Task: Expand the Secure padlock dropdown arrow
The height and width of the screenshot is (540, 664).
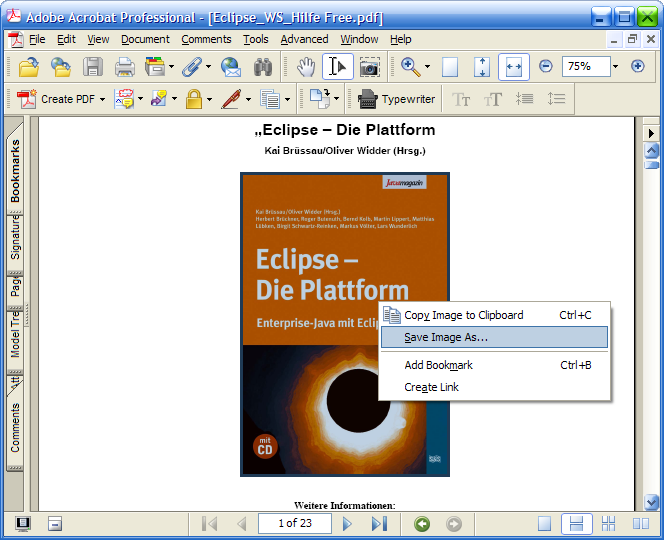Action: (x=210, y=100)
